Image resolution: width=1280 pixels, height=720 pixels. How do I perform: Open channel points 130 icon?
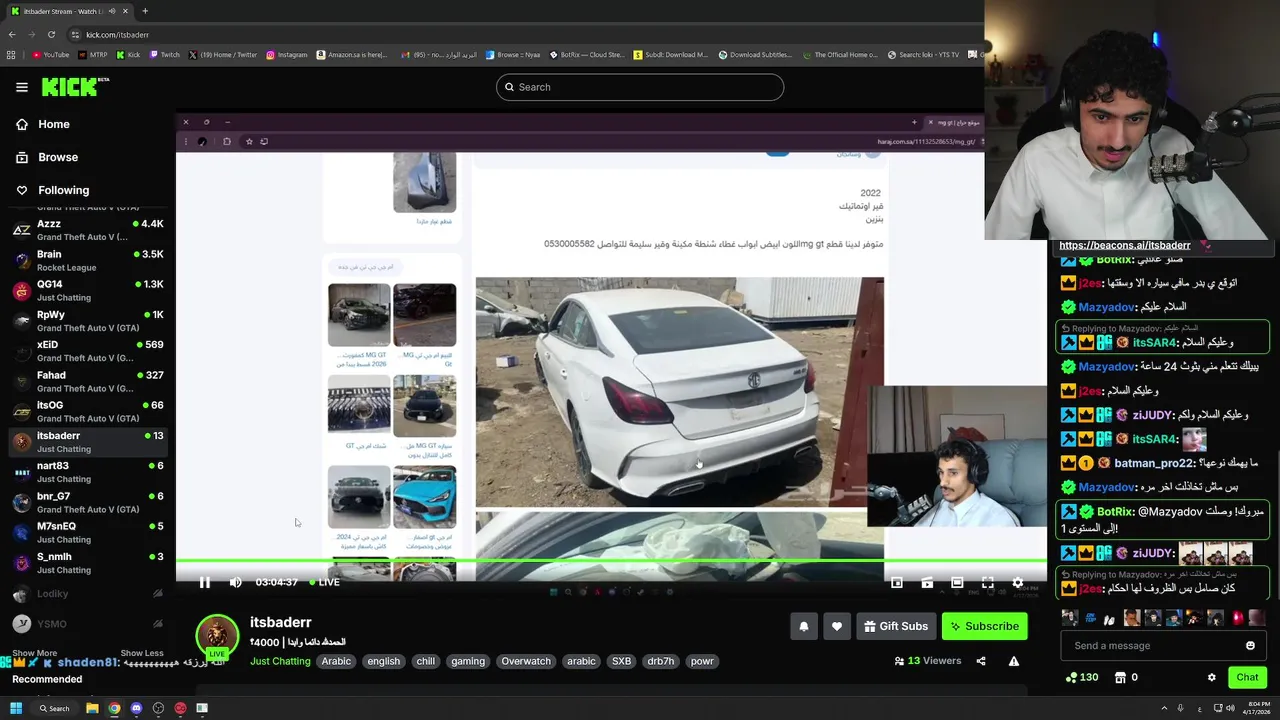point(1081,677)
